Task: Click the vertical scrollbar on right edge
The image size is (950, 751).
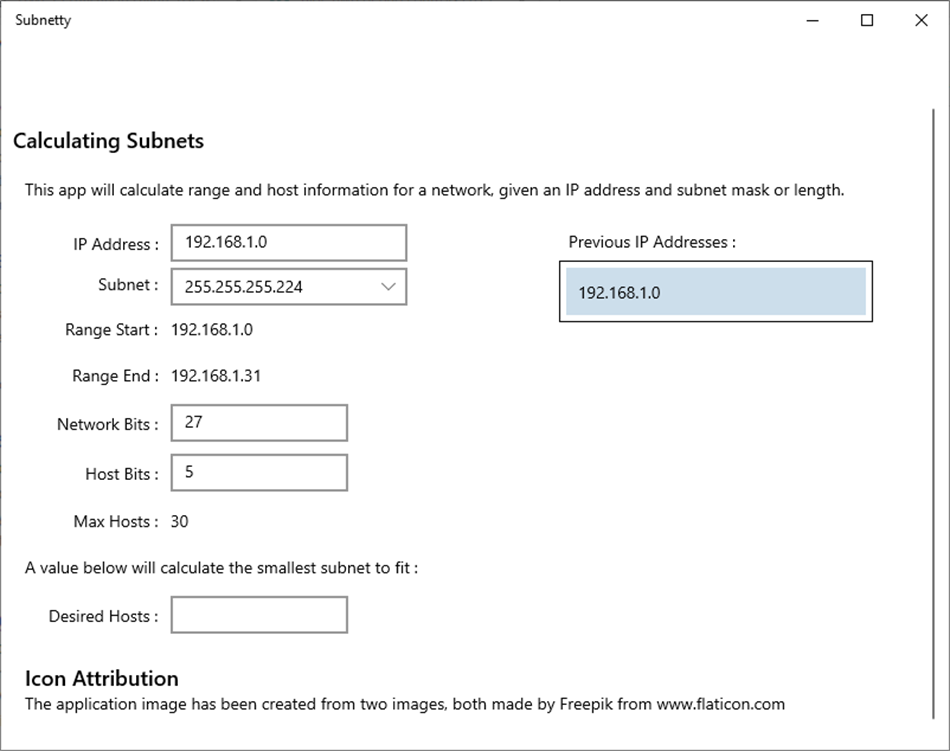Action: (x=934, y=414)
